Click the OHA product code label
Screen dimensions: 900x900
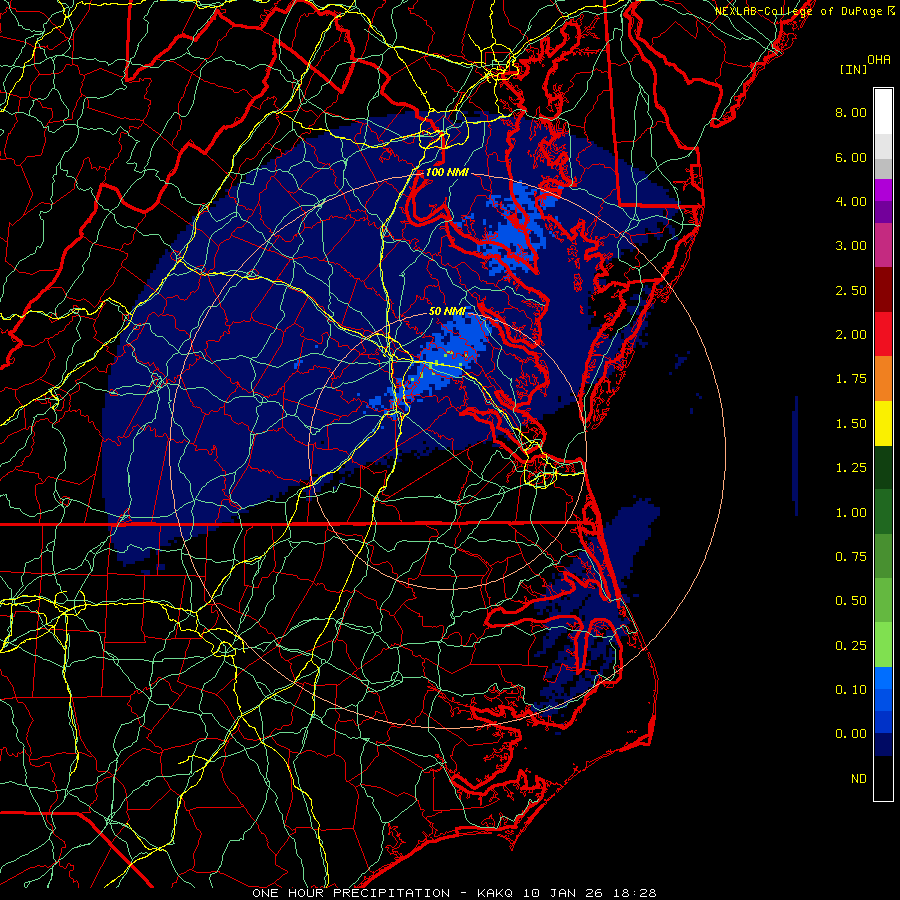click(879, 60)
